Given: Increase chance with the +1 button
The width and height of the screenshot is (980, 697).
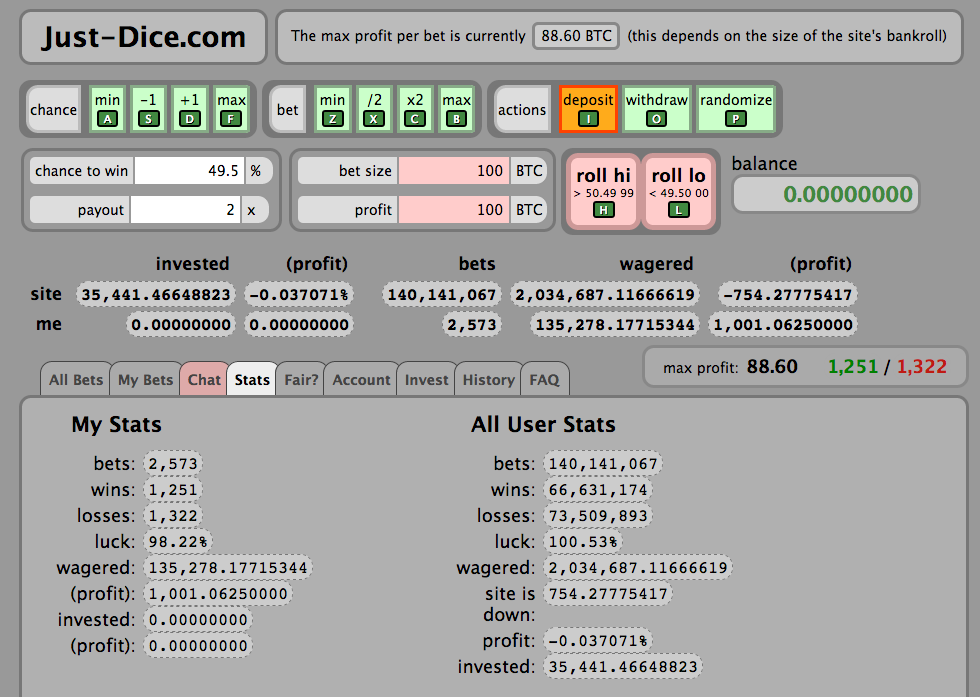Looking at the screenshot, I should 190,109.
